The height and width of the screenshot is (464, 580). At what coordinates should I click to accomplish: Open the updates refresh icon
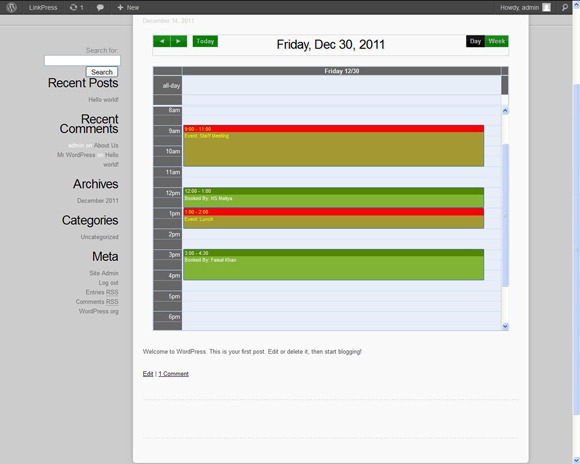pos(73,7)
